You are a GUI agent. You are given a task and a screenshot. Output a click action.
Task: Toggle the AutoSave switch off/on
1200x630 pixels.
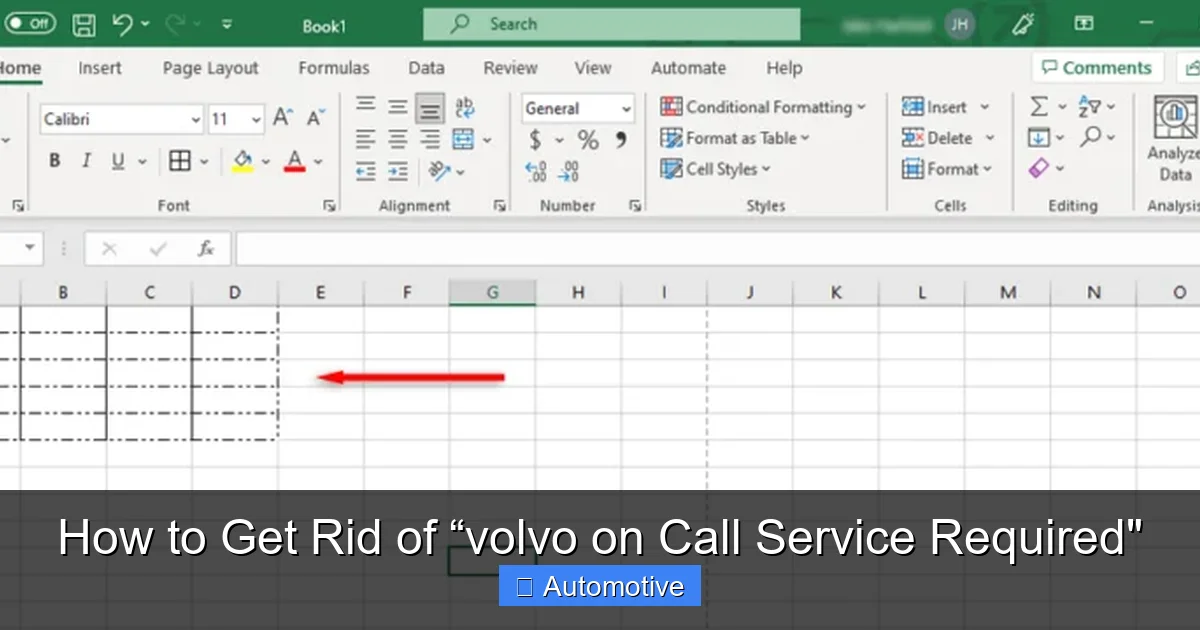click(x=30, y=24)
